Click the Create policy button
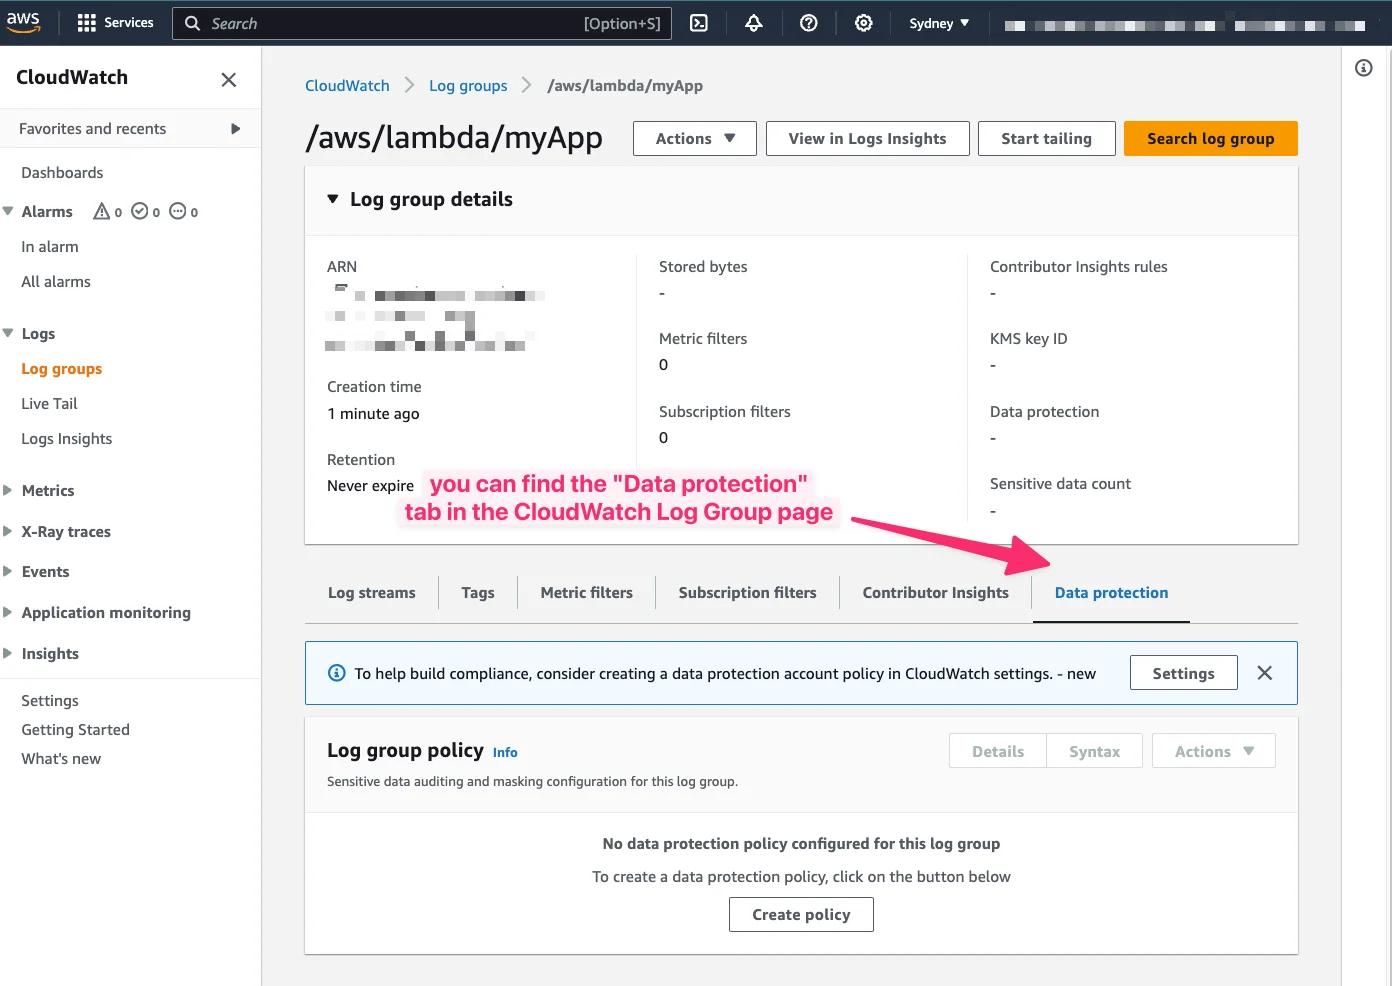1392x986 pixels. coord(800,914)
